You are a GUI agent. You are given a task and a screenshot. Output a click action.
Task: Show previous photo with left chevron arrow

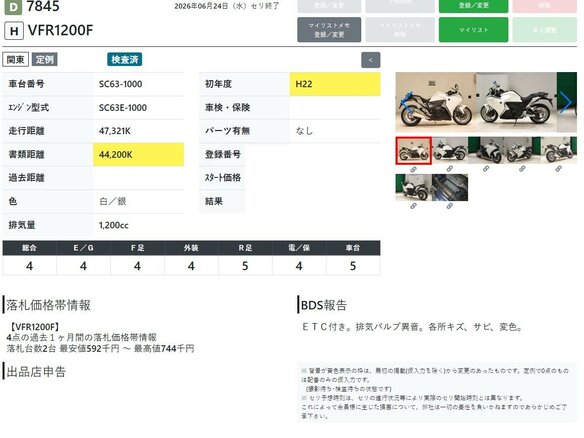[407, 102]
